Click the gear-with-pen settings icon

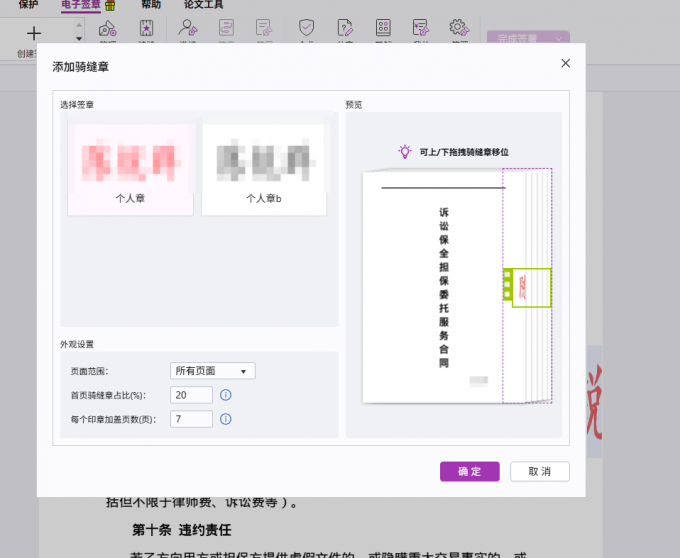click(459, 28)
